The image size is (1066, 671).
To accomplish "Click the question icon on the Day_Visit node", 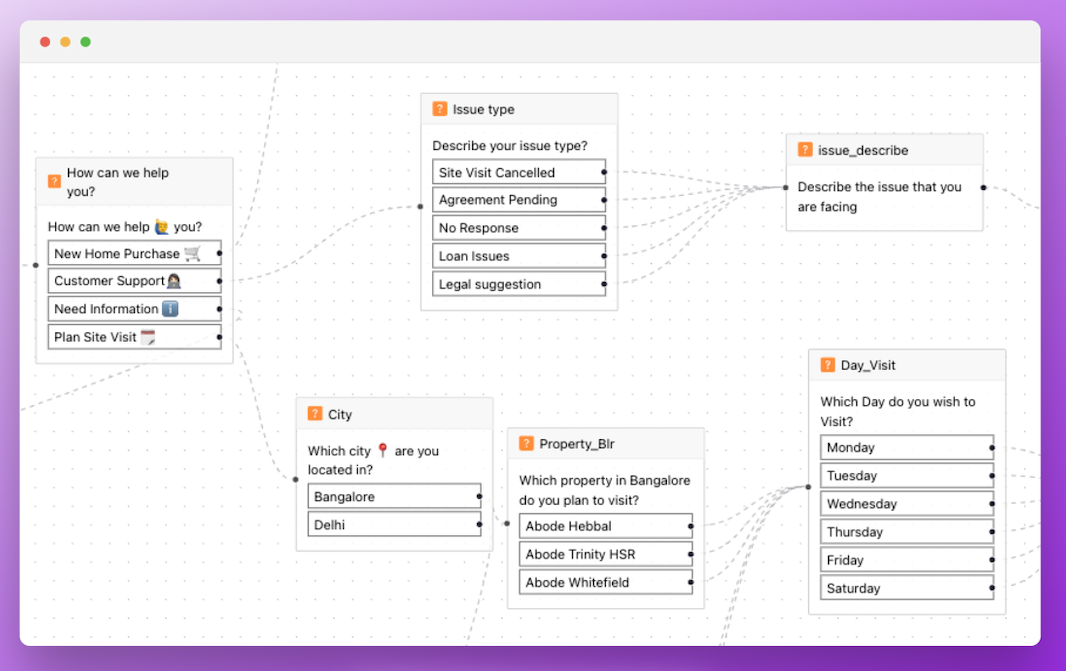I will (828, 364).
